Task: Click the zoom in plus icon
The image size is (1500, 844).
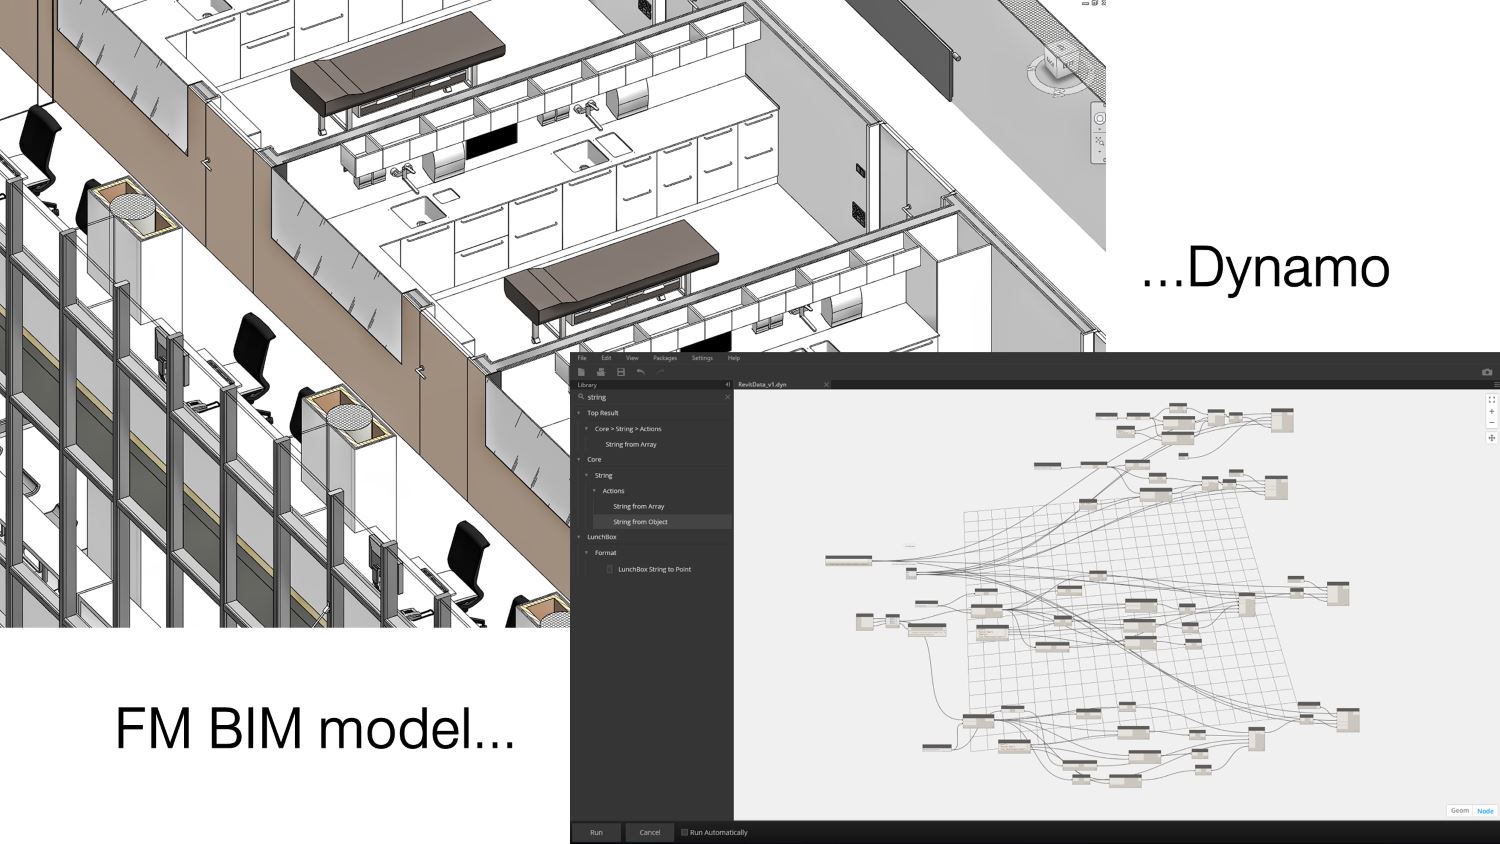Action: click(1492, 412)
